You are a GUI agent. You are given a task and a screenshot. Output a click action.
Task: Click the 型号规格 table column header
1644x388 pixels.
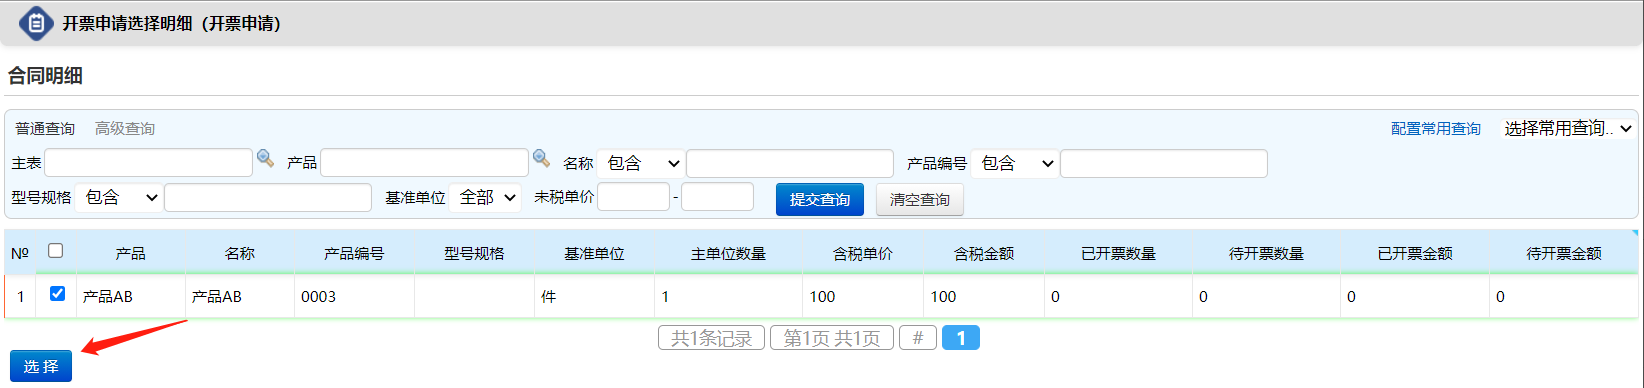pos(474,253)
